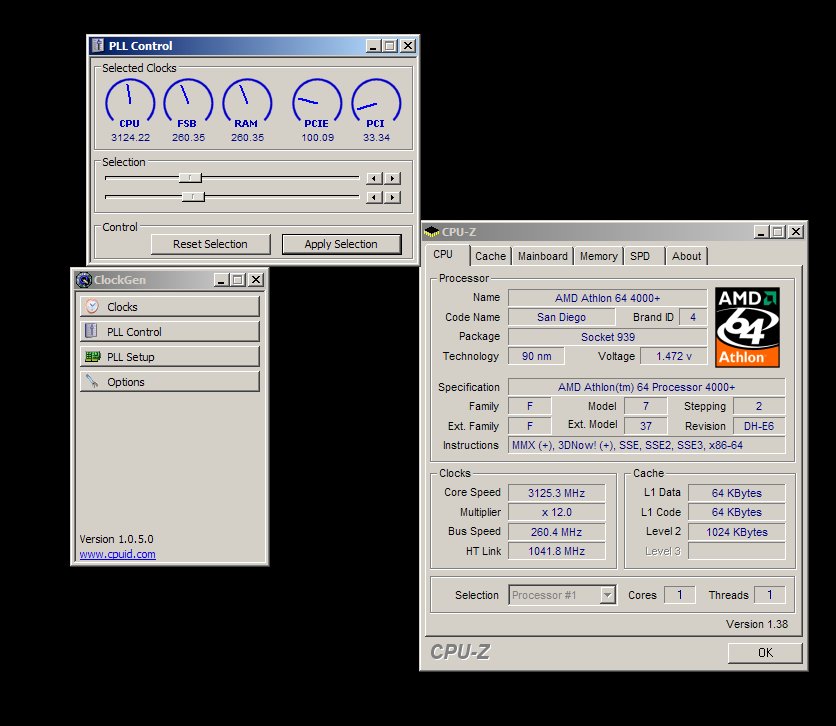Image resolution: width=836 pixels, height=726 pixels.
Task: Click the San Diego code name field
Action: 561,317
